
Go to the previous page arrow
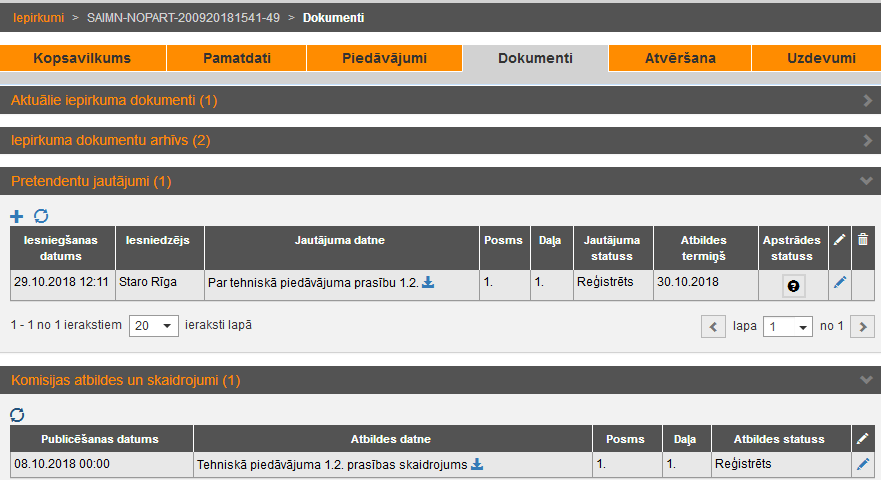[x=713, y=326]
